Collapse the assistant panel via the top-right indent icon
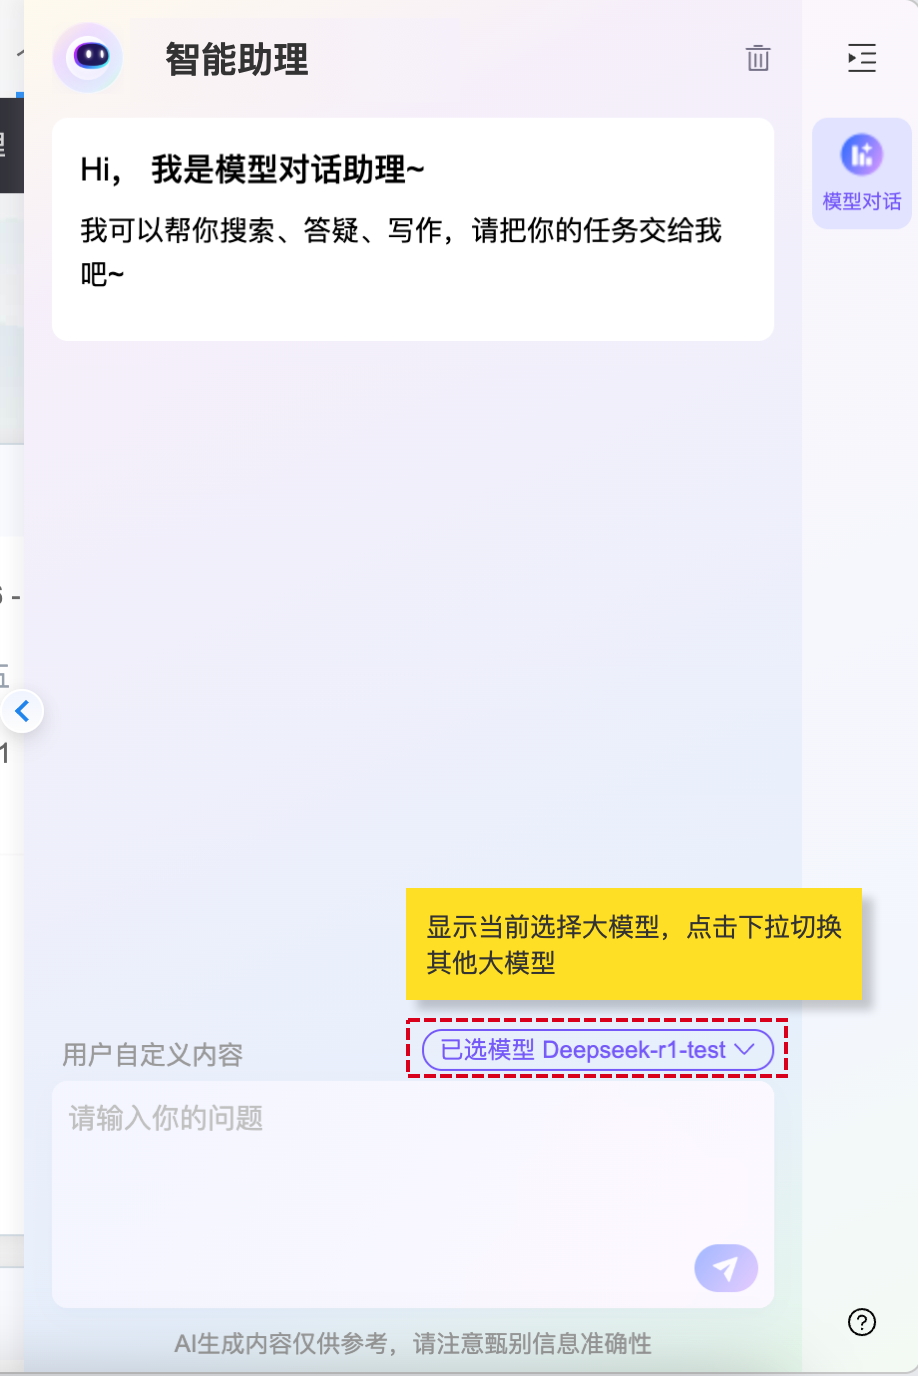 (862, 58)
